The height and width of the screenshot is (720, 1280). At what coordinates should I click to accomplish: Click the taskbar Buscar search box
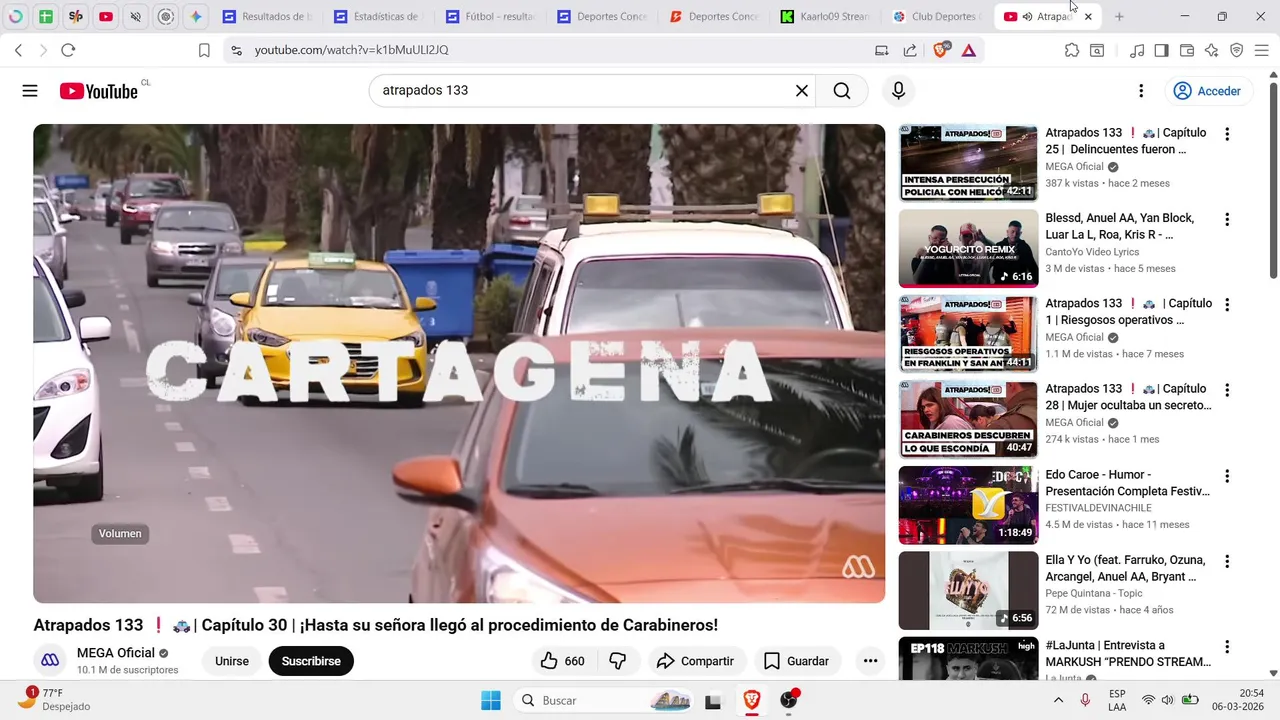click(x=606, y=700)
